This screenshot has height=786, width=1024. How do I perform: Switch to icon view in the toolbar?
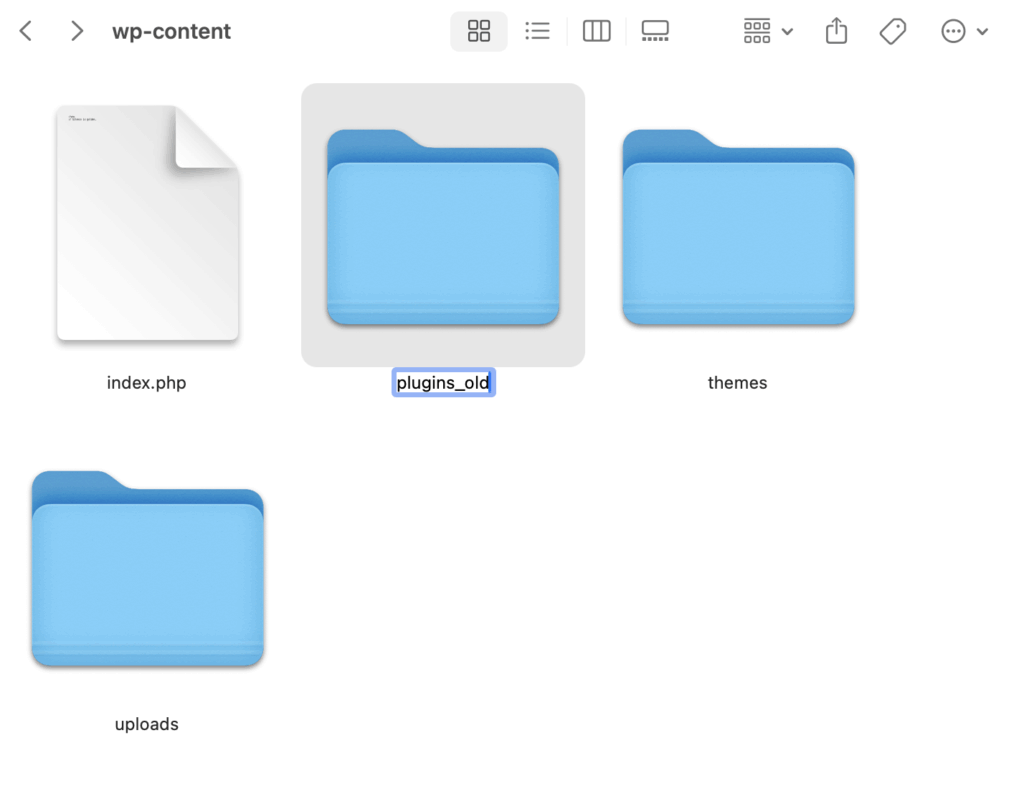coord(478,31)
